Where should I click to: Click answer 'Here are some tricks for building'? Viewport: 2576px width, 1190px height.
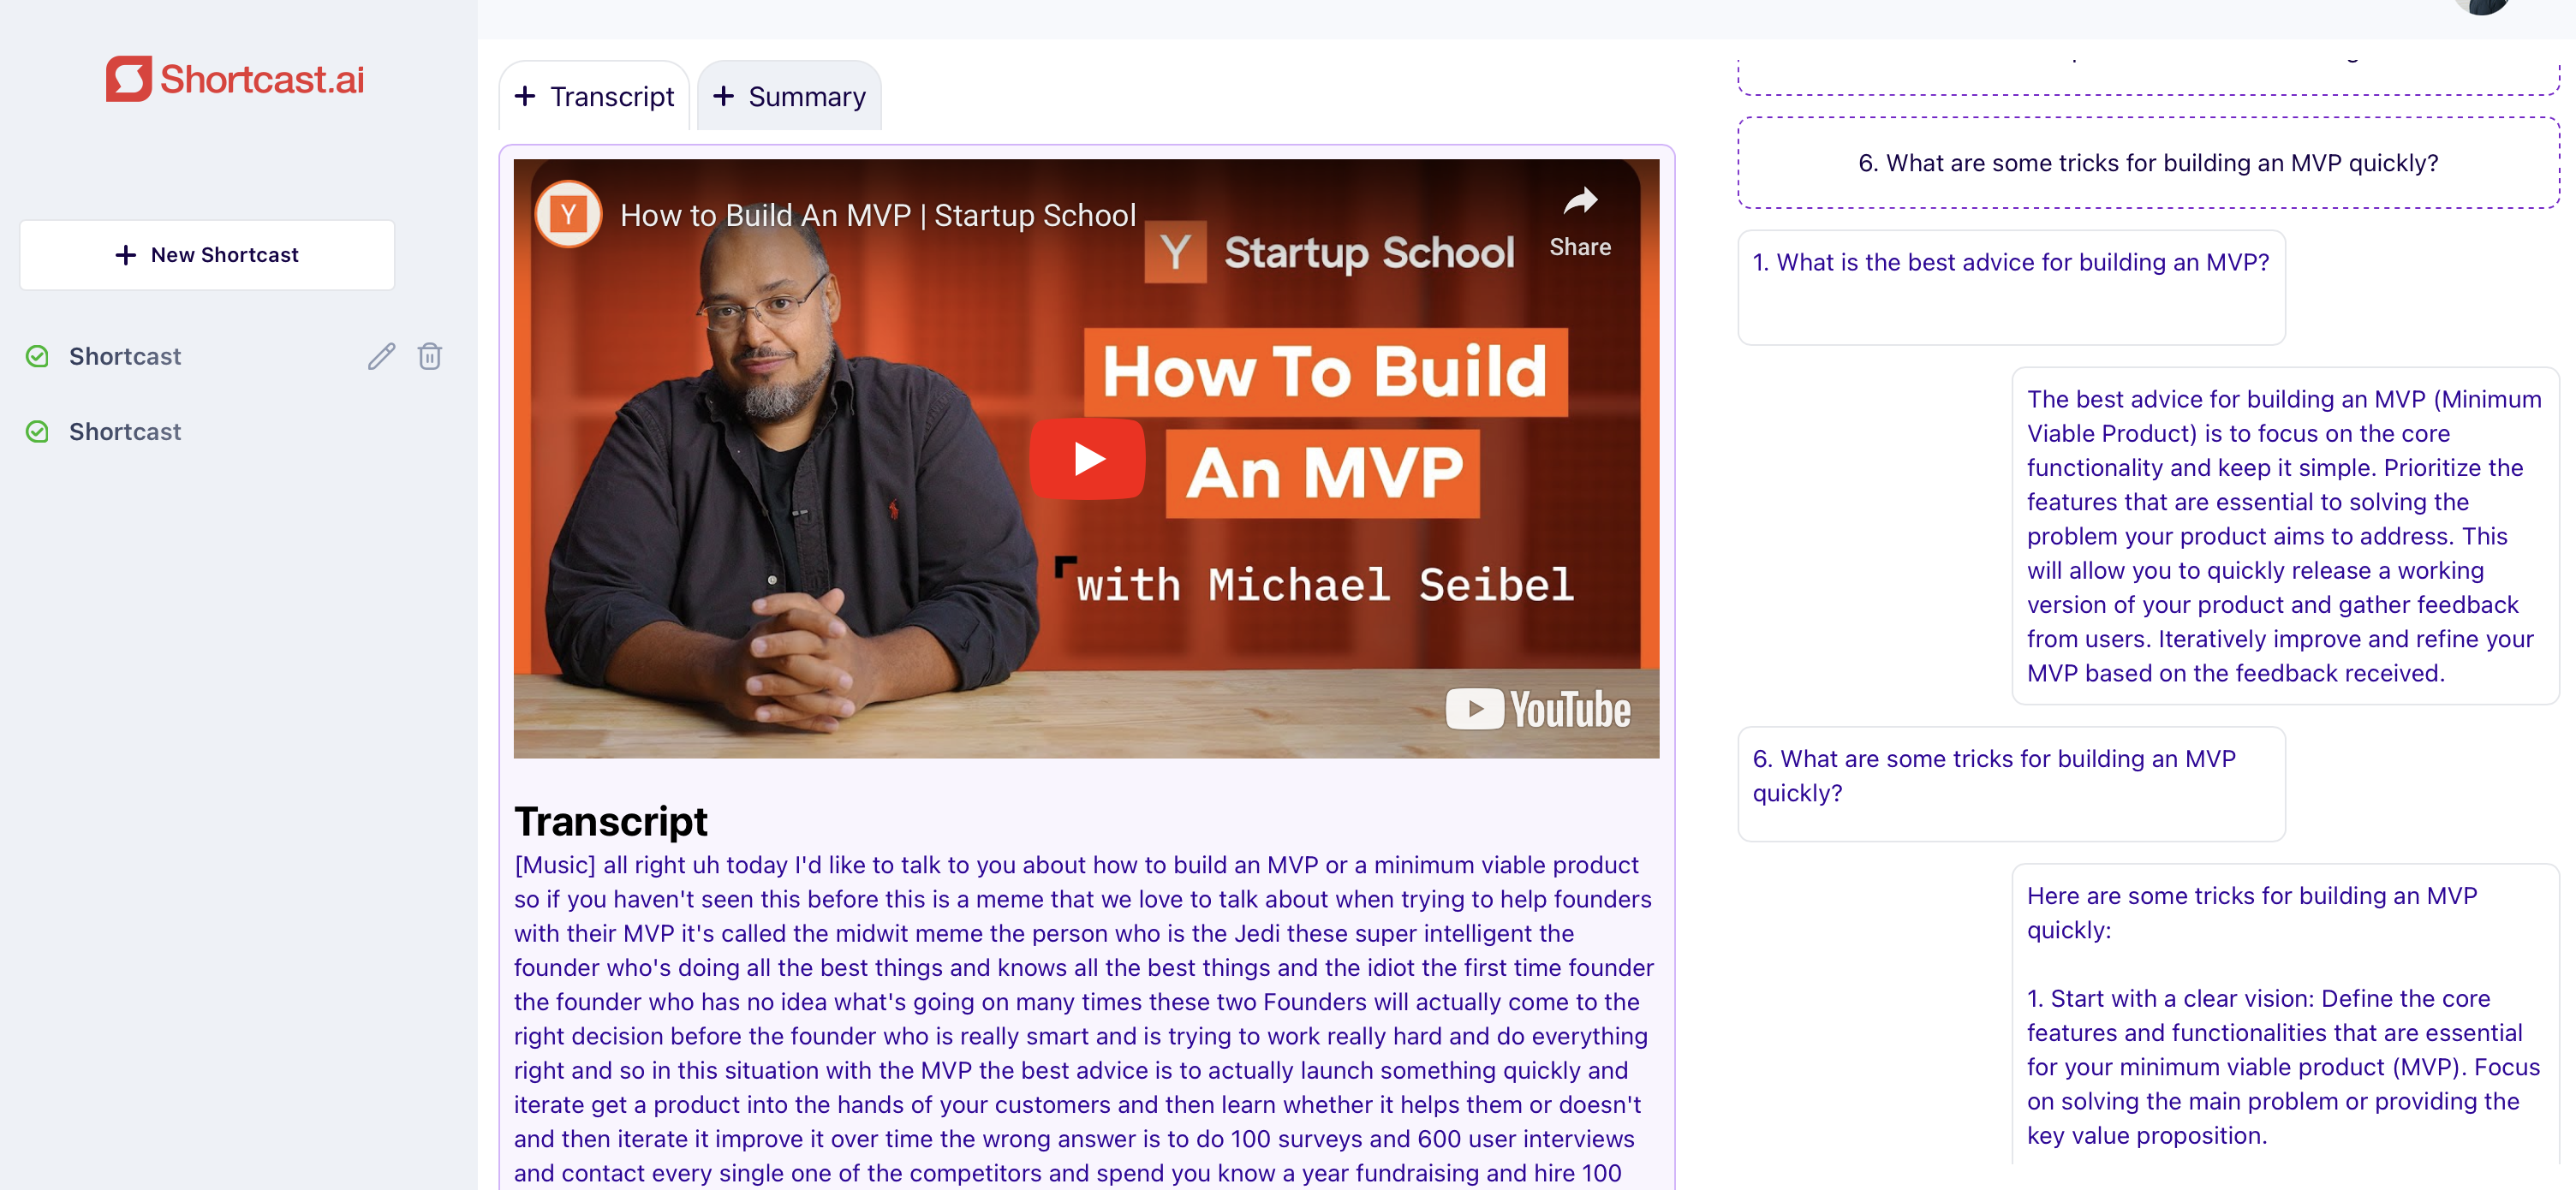[x=2285, y=1015]
